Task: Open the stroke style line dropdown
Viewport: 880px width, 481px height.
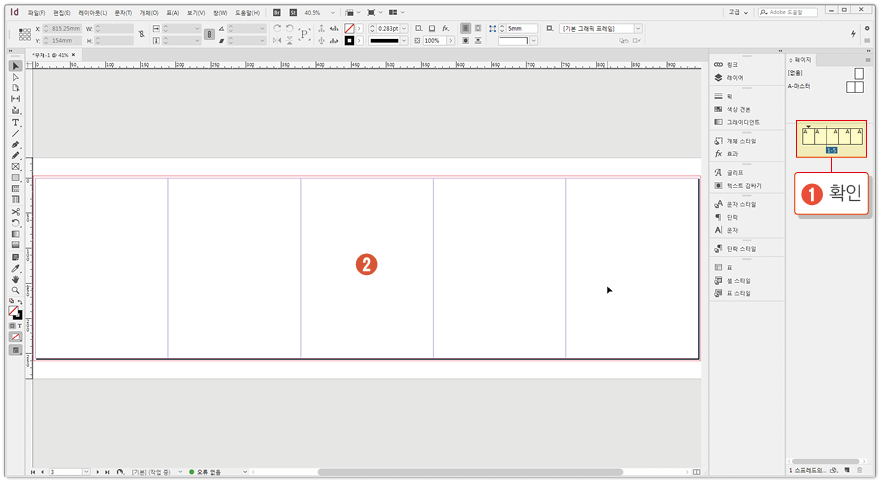Action: point(404,40)
